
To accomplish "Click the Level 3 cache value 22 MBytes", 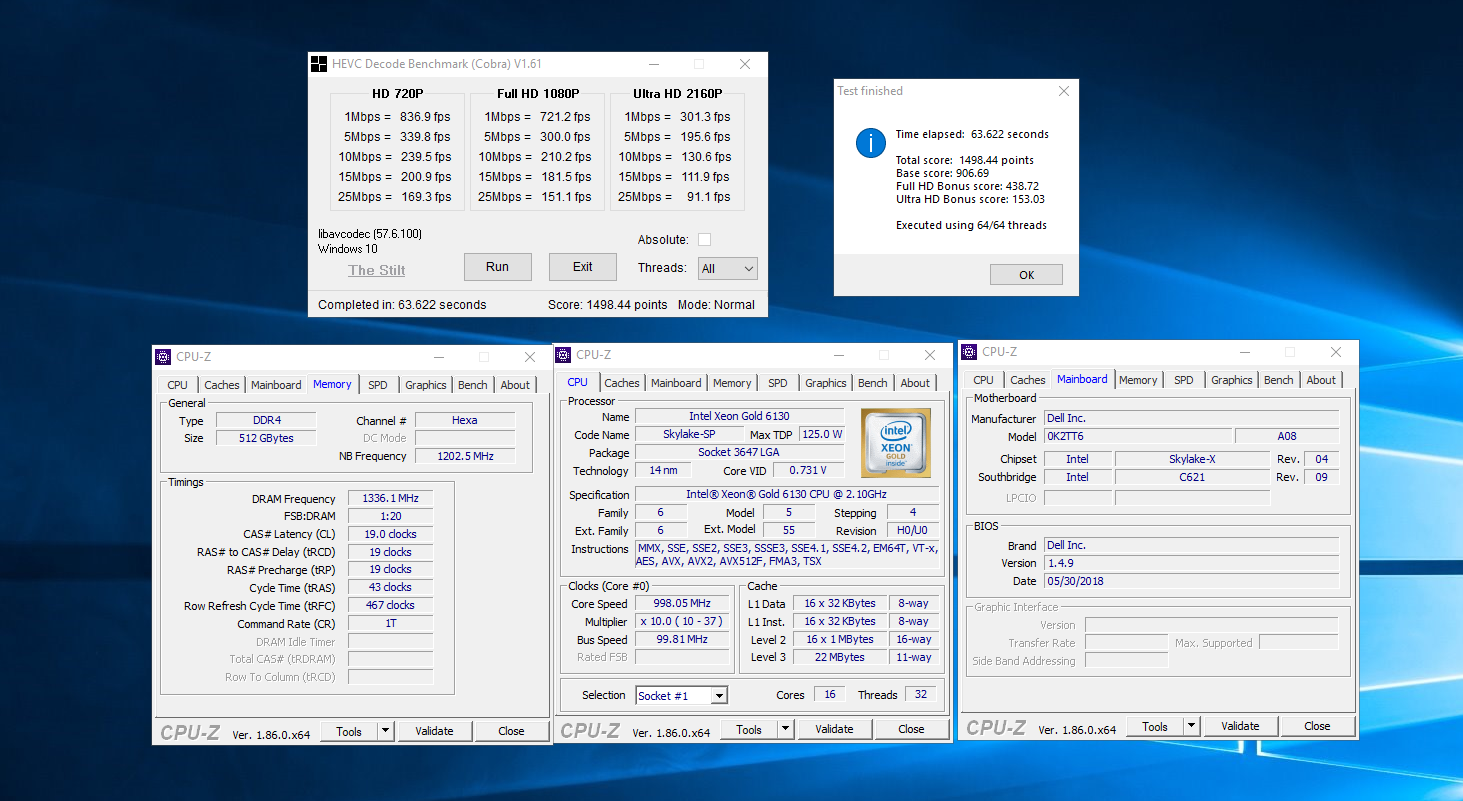I will coord(838,657).
